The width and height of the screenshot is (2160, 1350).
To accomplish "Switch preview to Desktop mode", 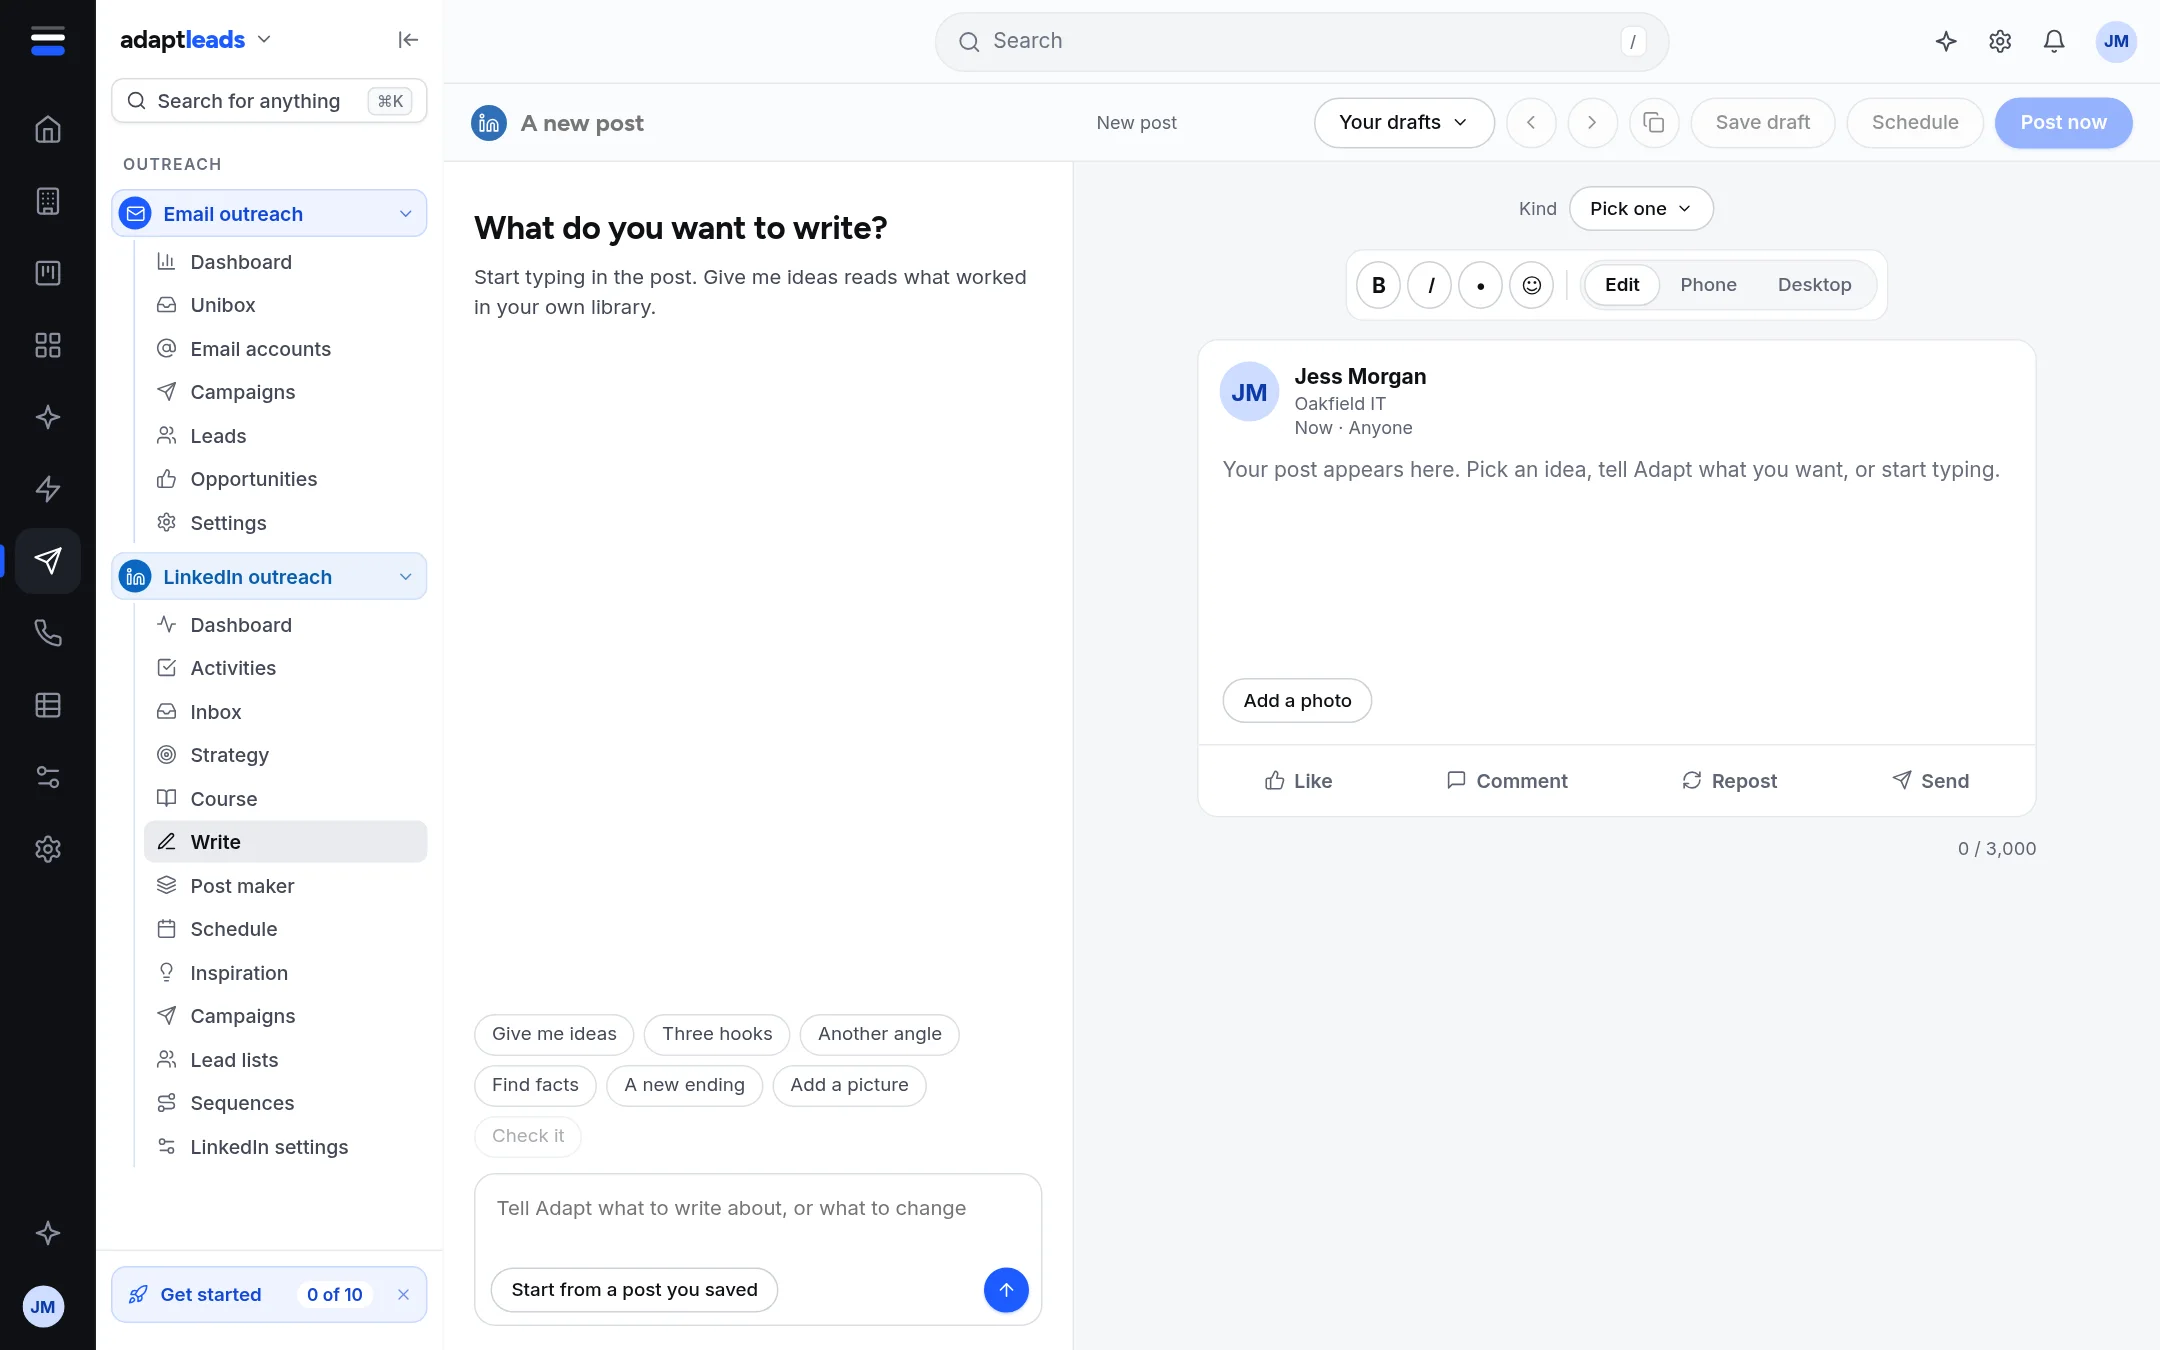I will pyautogui.click(x=1814, y=285).
